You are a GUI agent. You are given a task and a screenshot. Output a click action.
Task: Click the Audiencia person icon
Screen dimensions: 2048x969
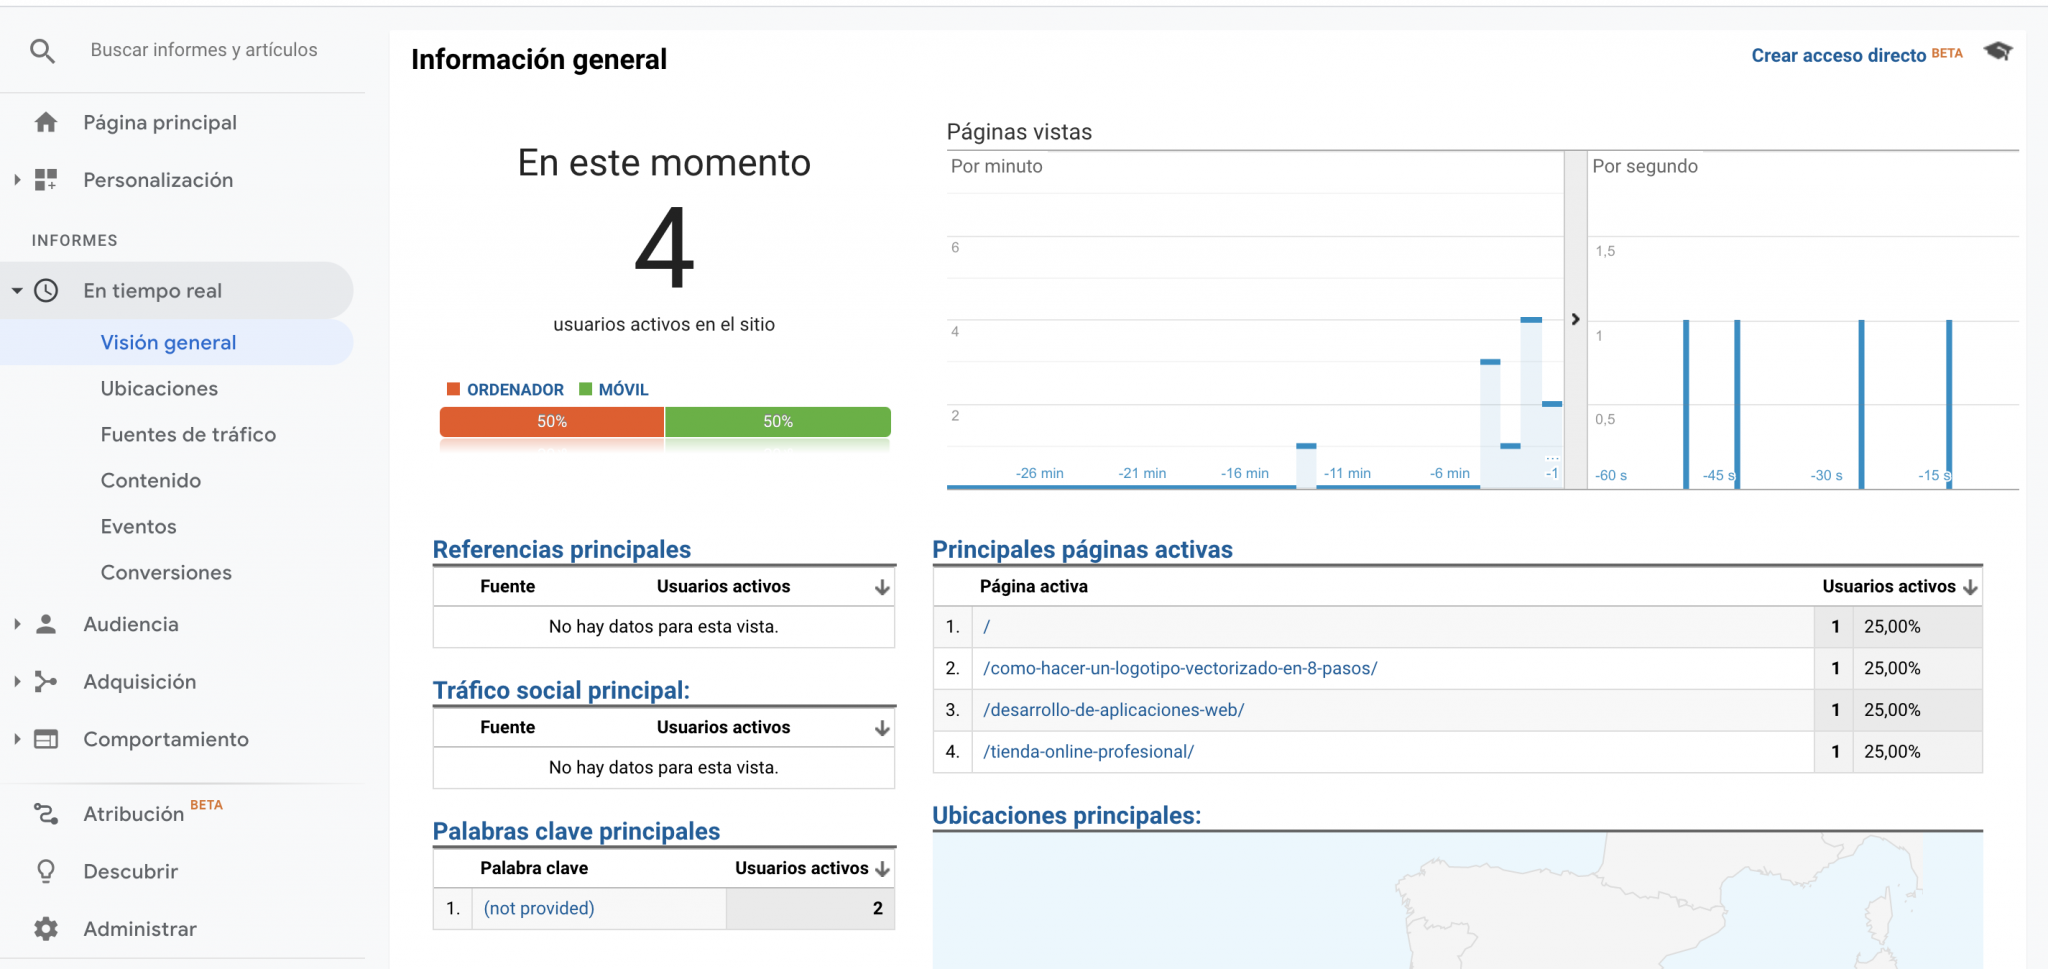(45, 623)
